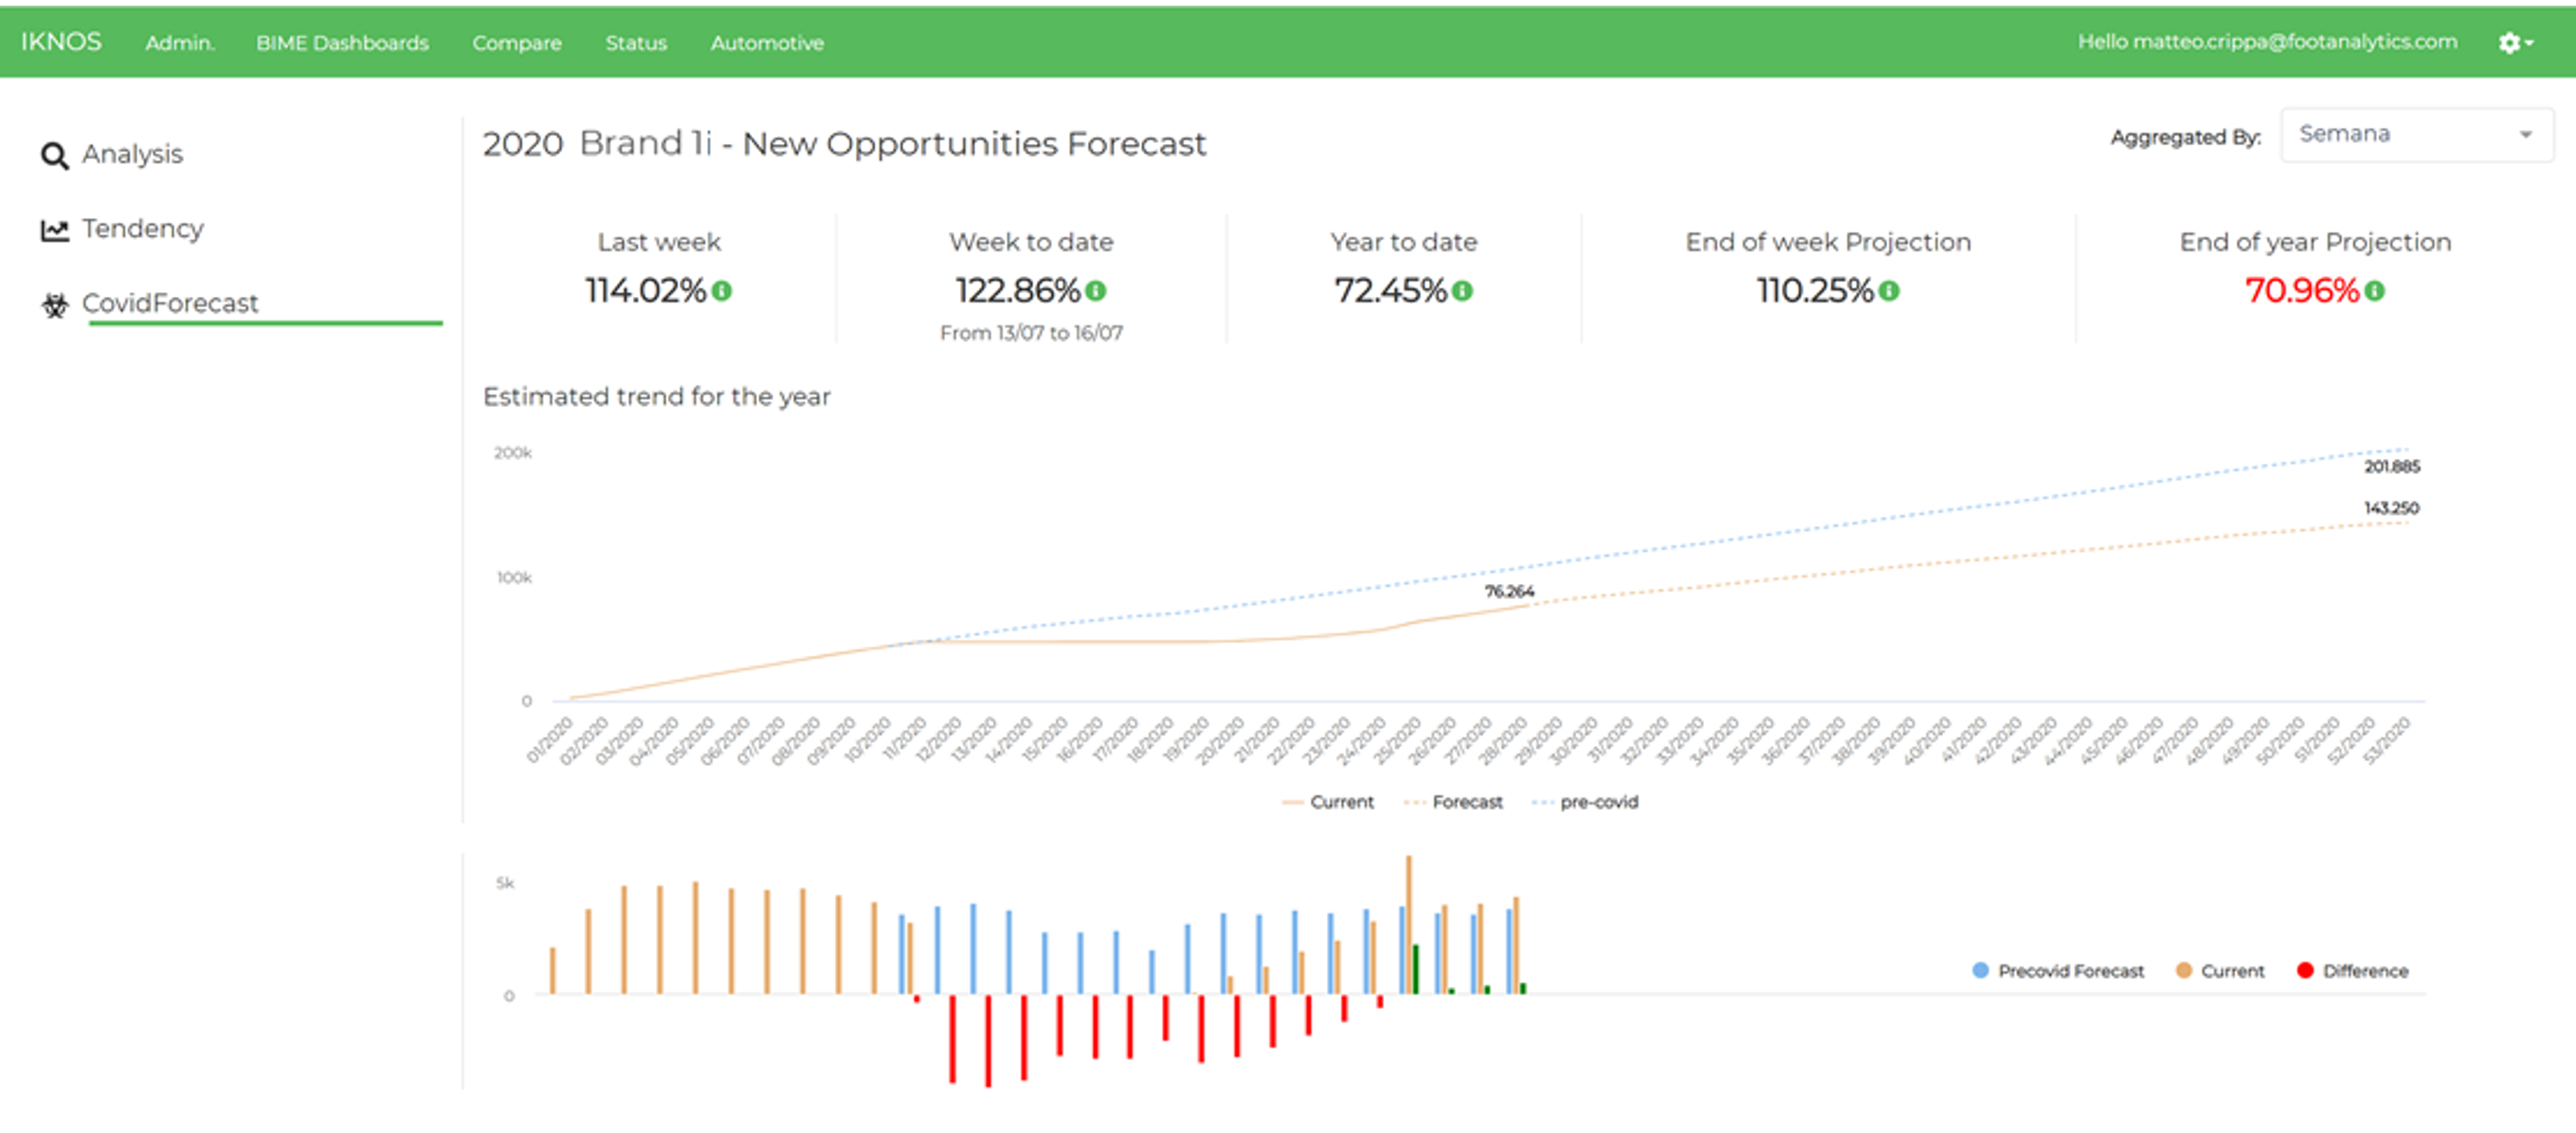This screenshot has height=1133, width=2576.
Task: Open the Admin menu
Action: click(179, 43)
